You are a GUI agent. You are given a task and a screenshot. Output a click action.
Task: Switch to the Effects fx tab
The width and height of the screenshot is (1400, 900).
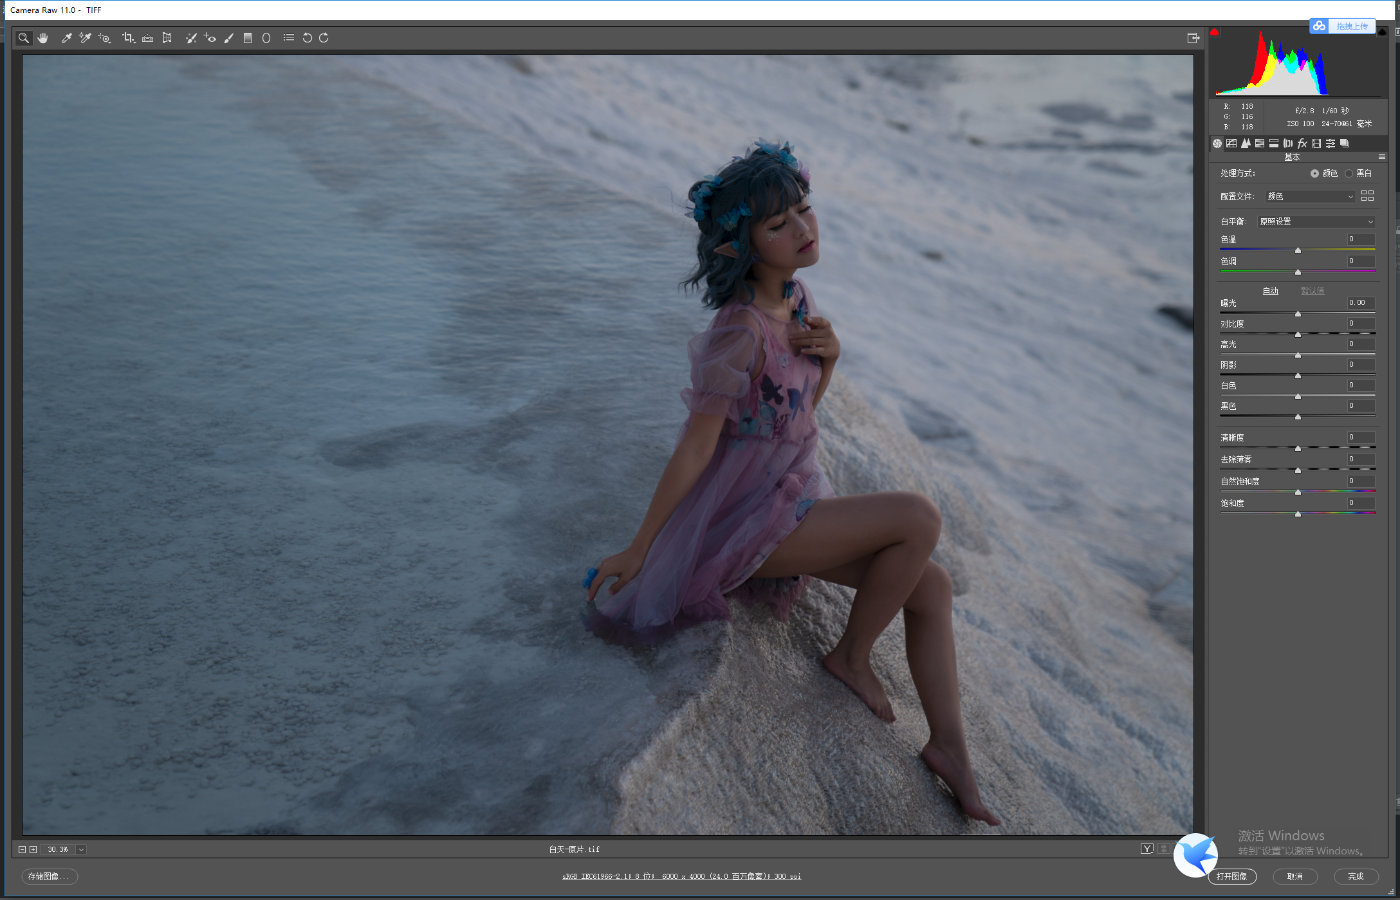pyautogui.click(x=1302, y=144)
